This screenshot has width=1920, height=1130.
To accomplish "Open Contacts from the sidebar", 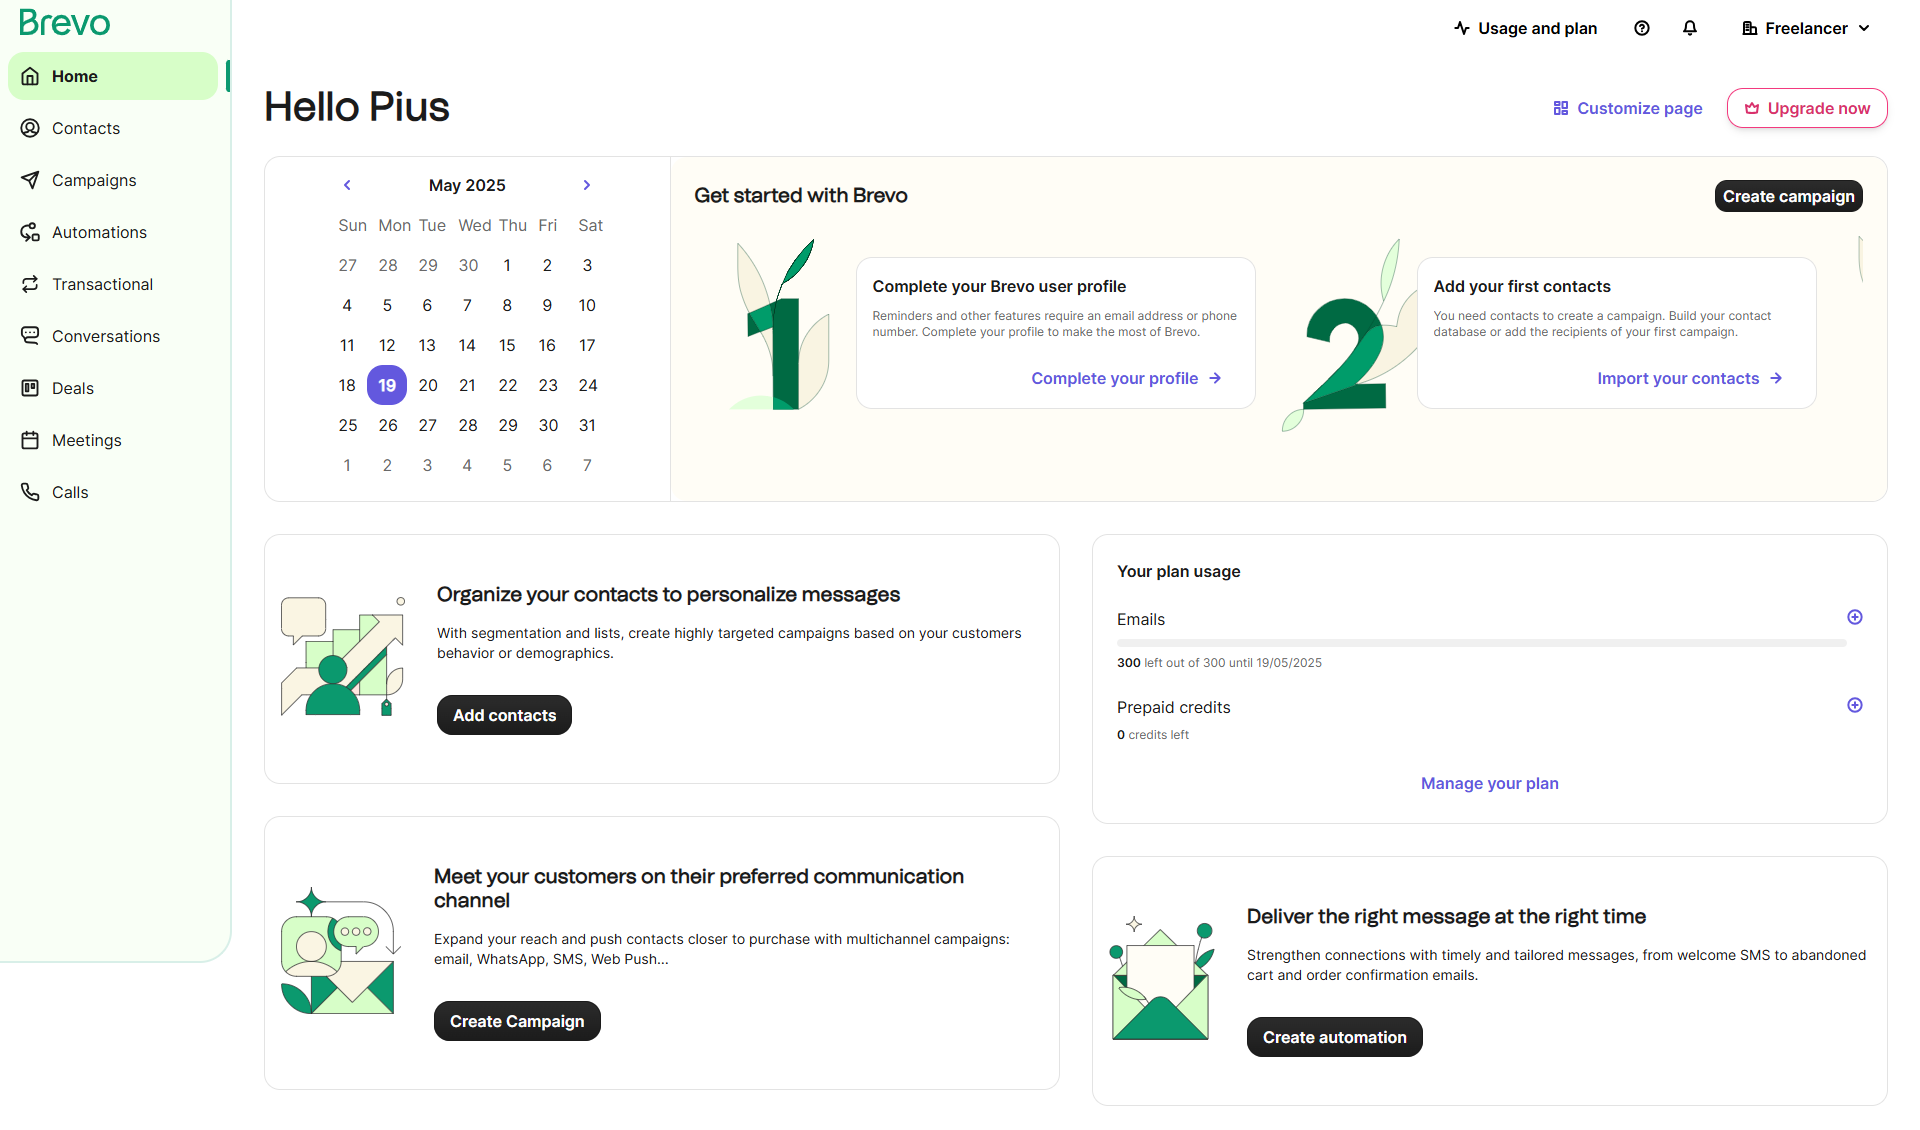I will (113, 128).
